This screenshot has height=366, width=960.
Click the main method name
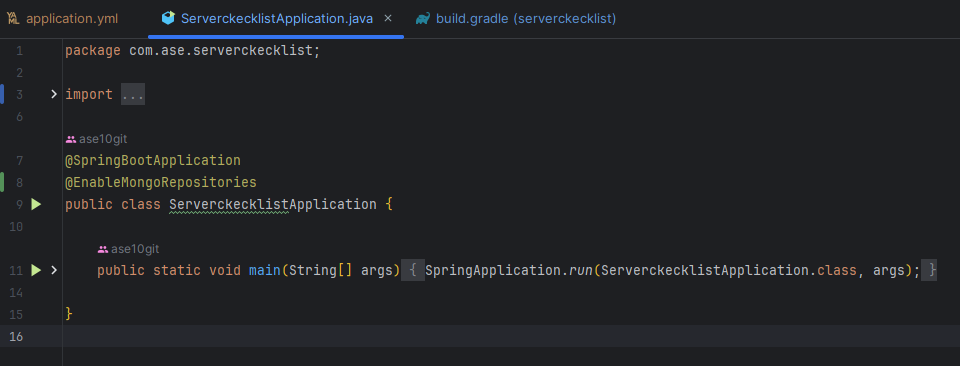(x=264, y=270)
